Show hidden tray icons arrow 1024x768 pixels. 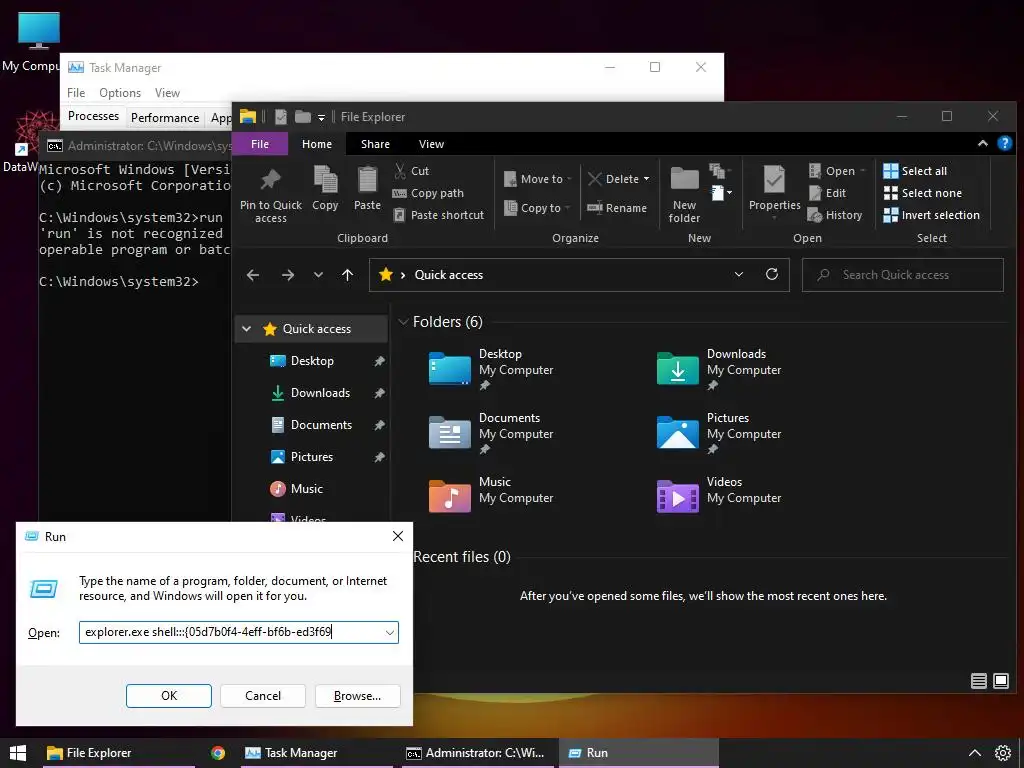[x=974, y=753]
